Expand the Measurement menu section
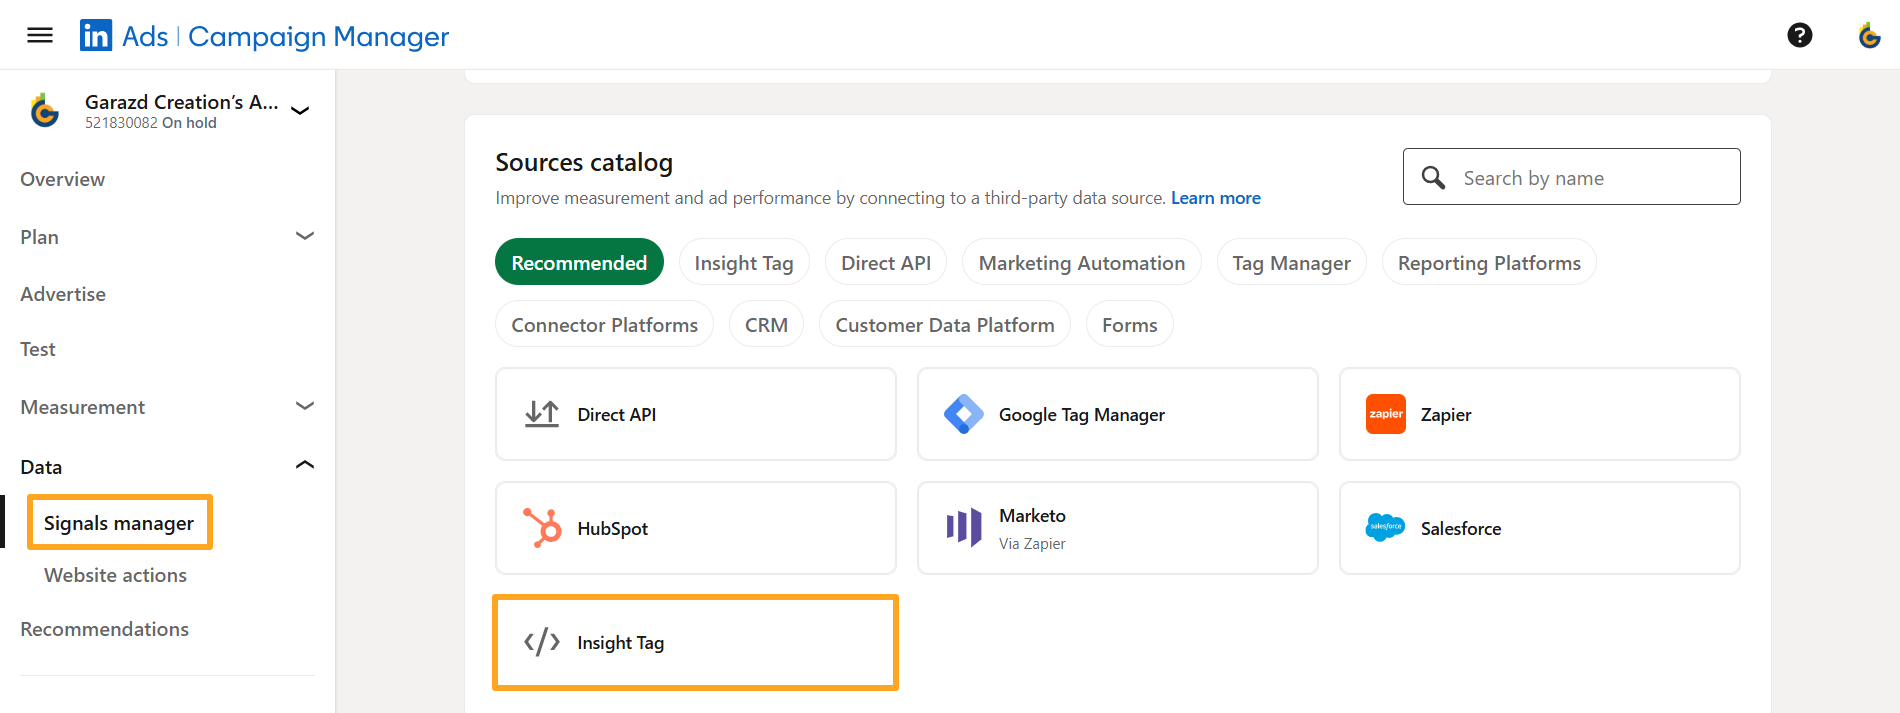 (x=305, y=407)
